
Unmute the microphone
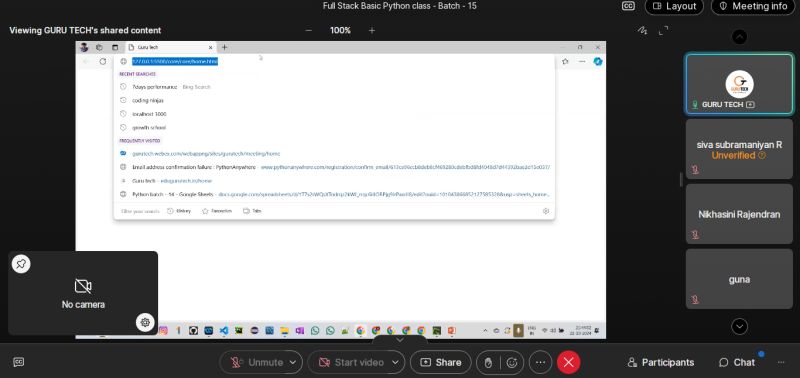[257, 362]
